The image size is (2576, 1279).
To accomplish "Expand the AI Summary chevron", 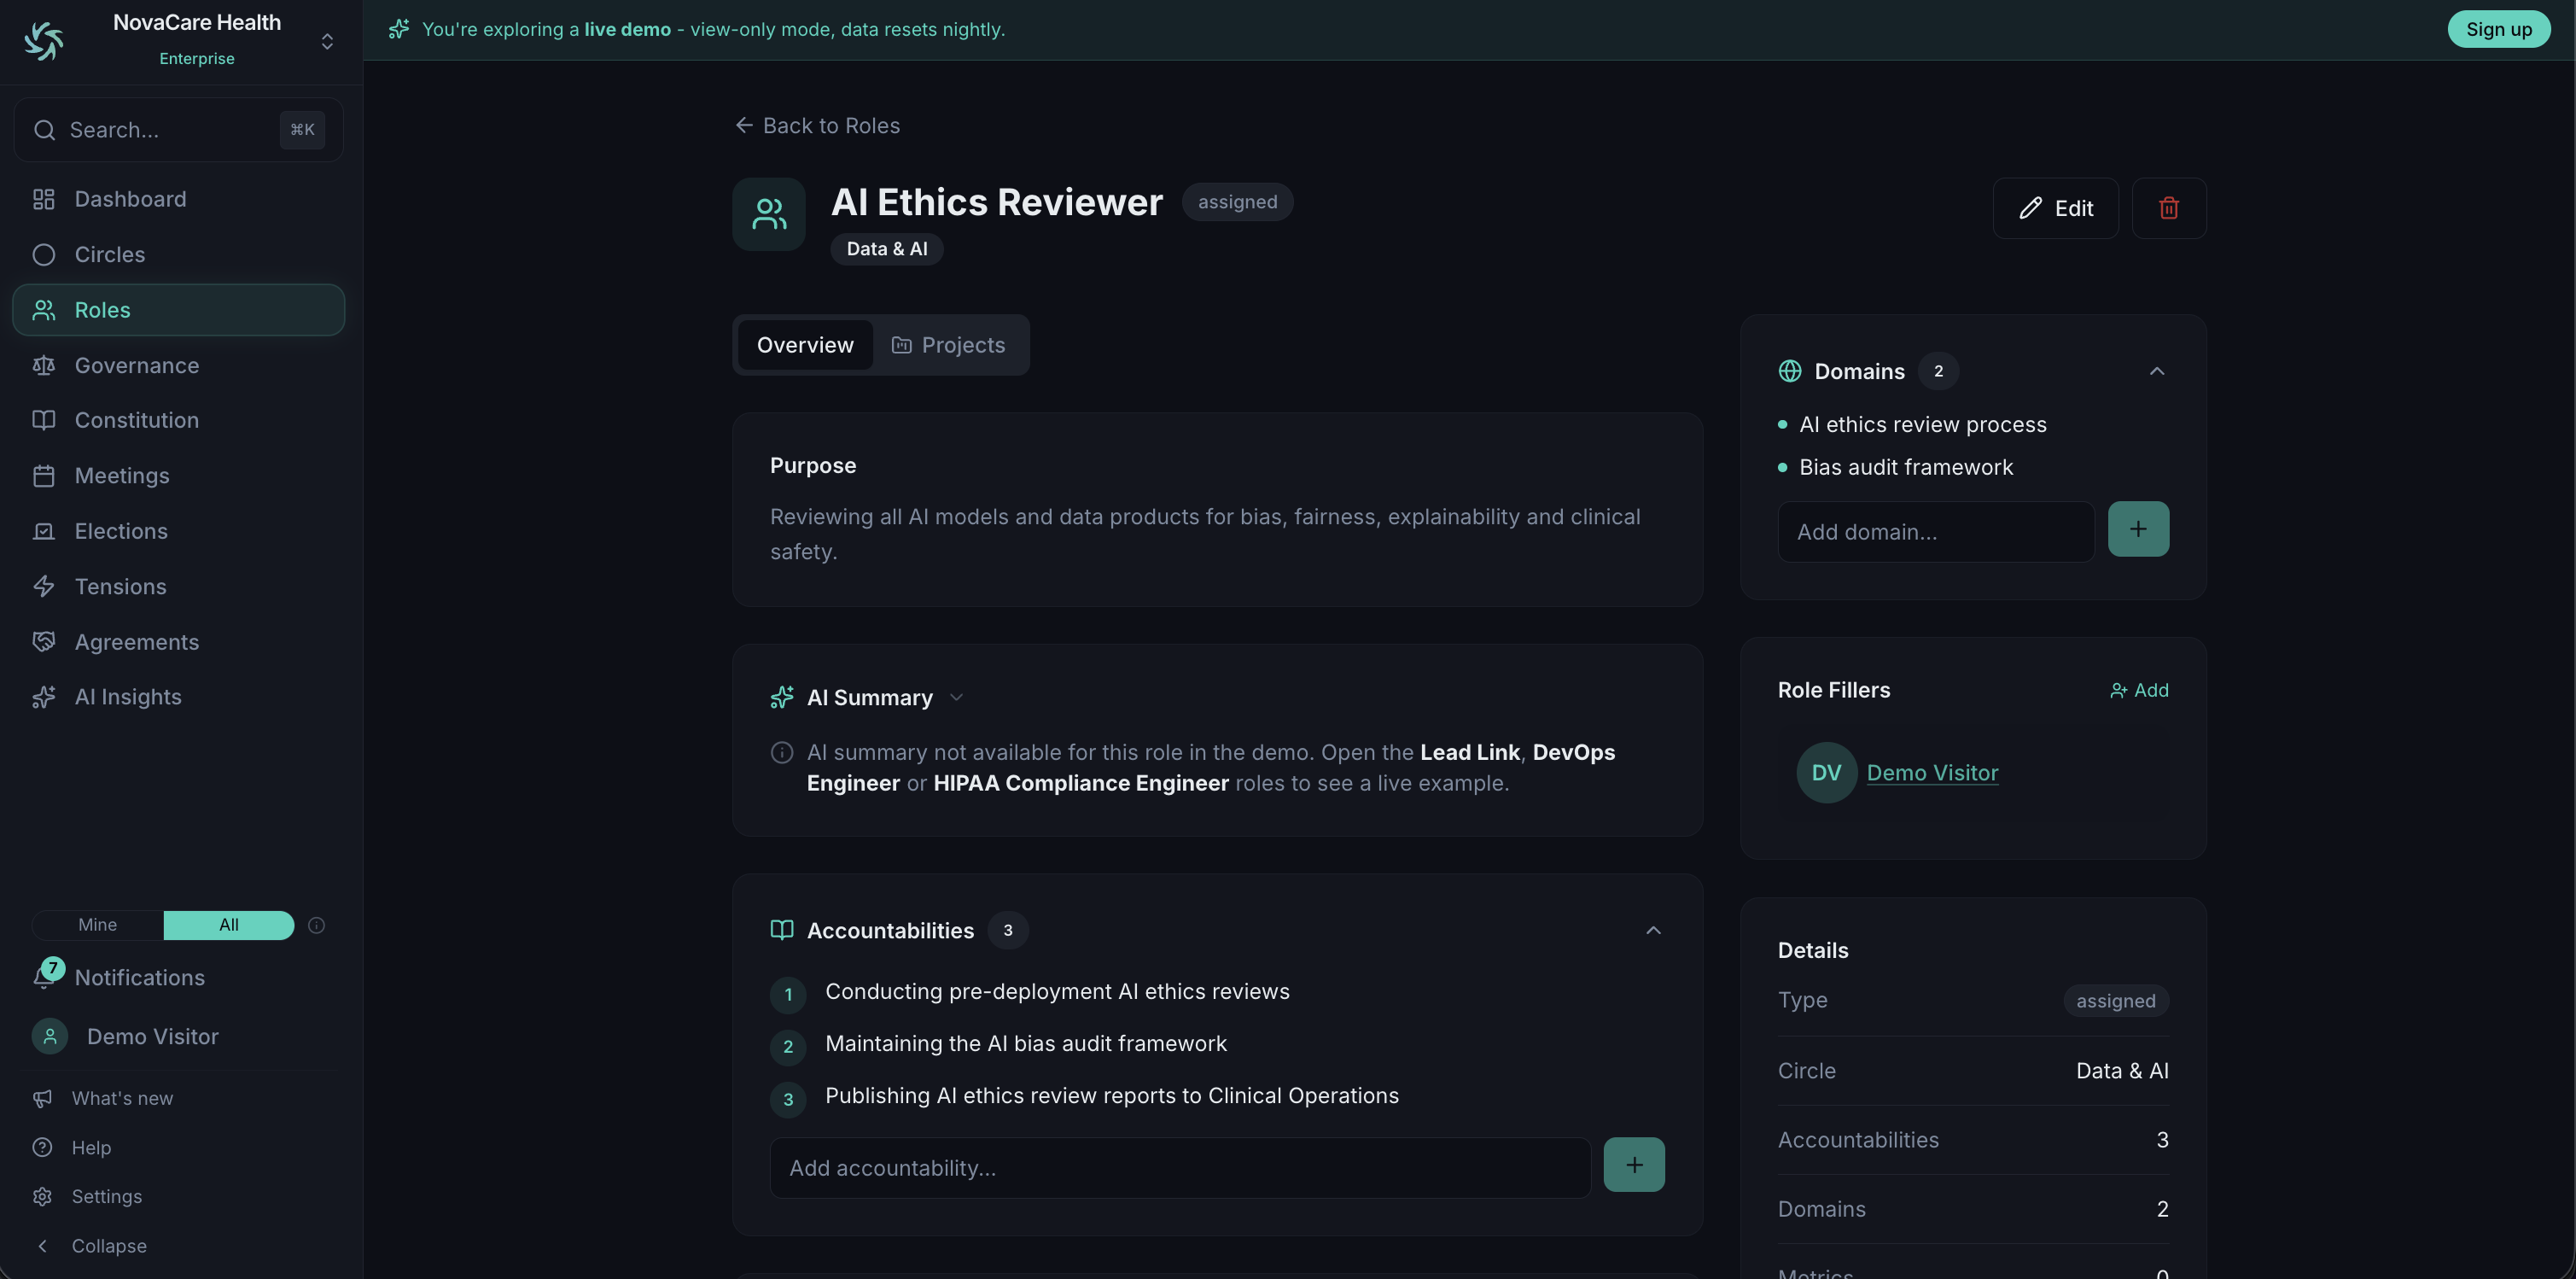I will (x=956, y=698).
